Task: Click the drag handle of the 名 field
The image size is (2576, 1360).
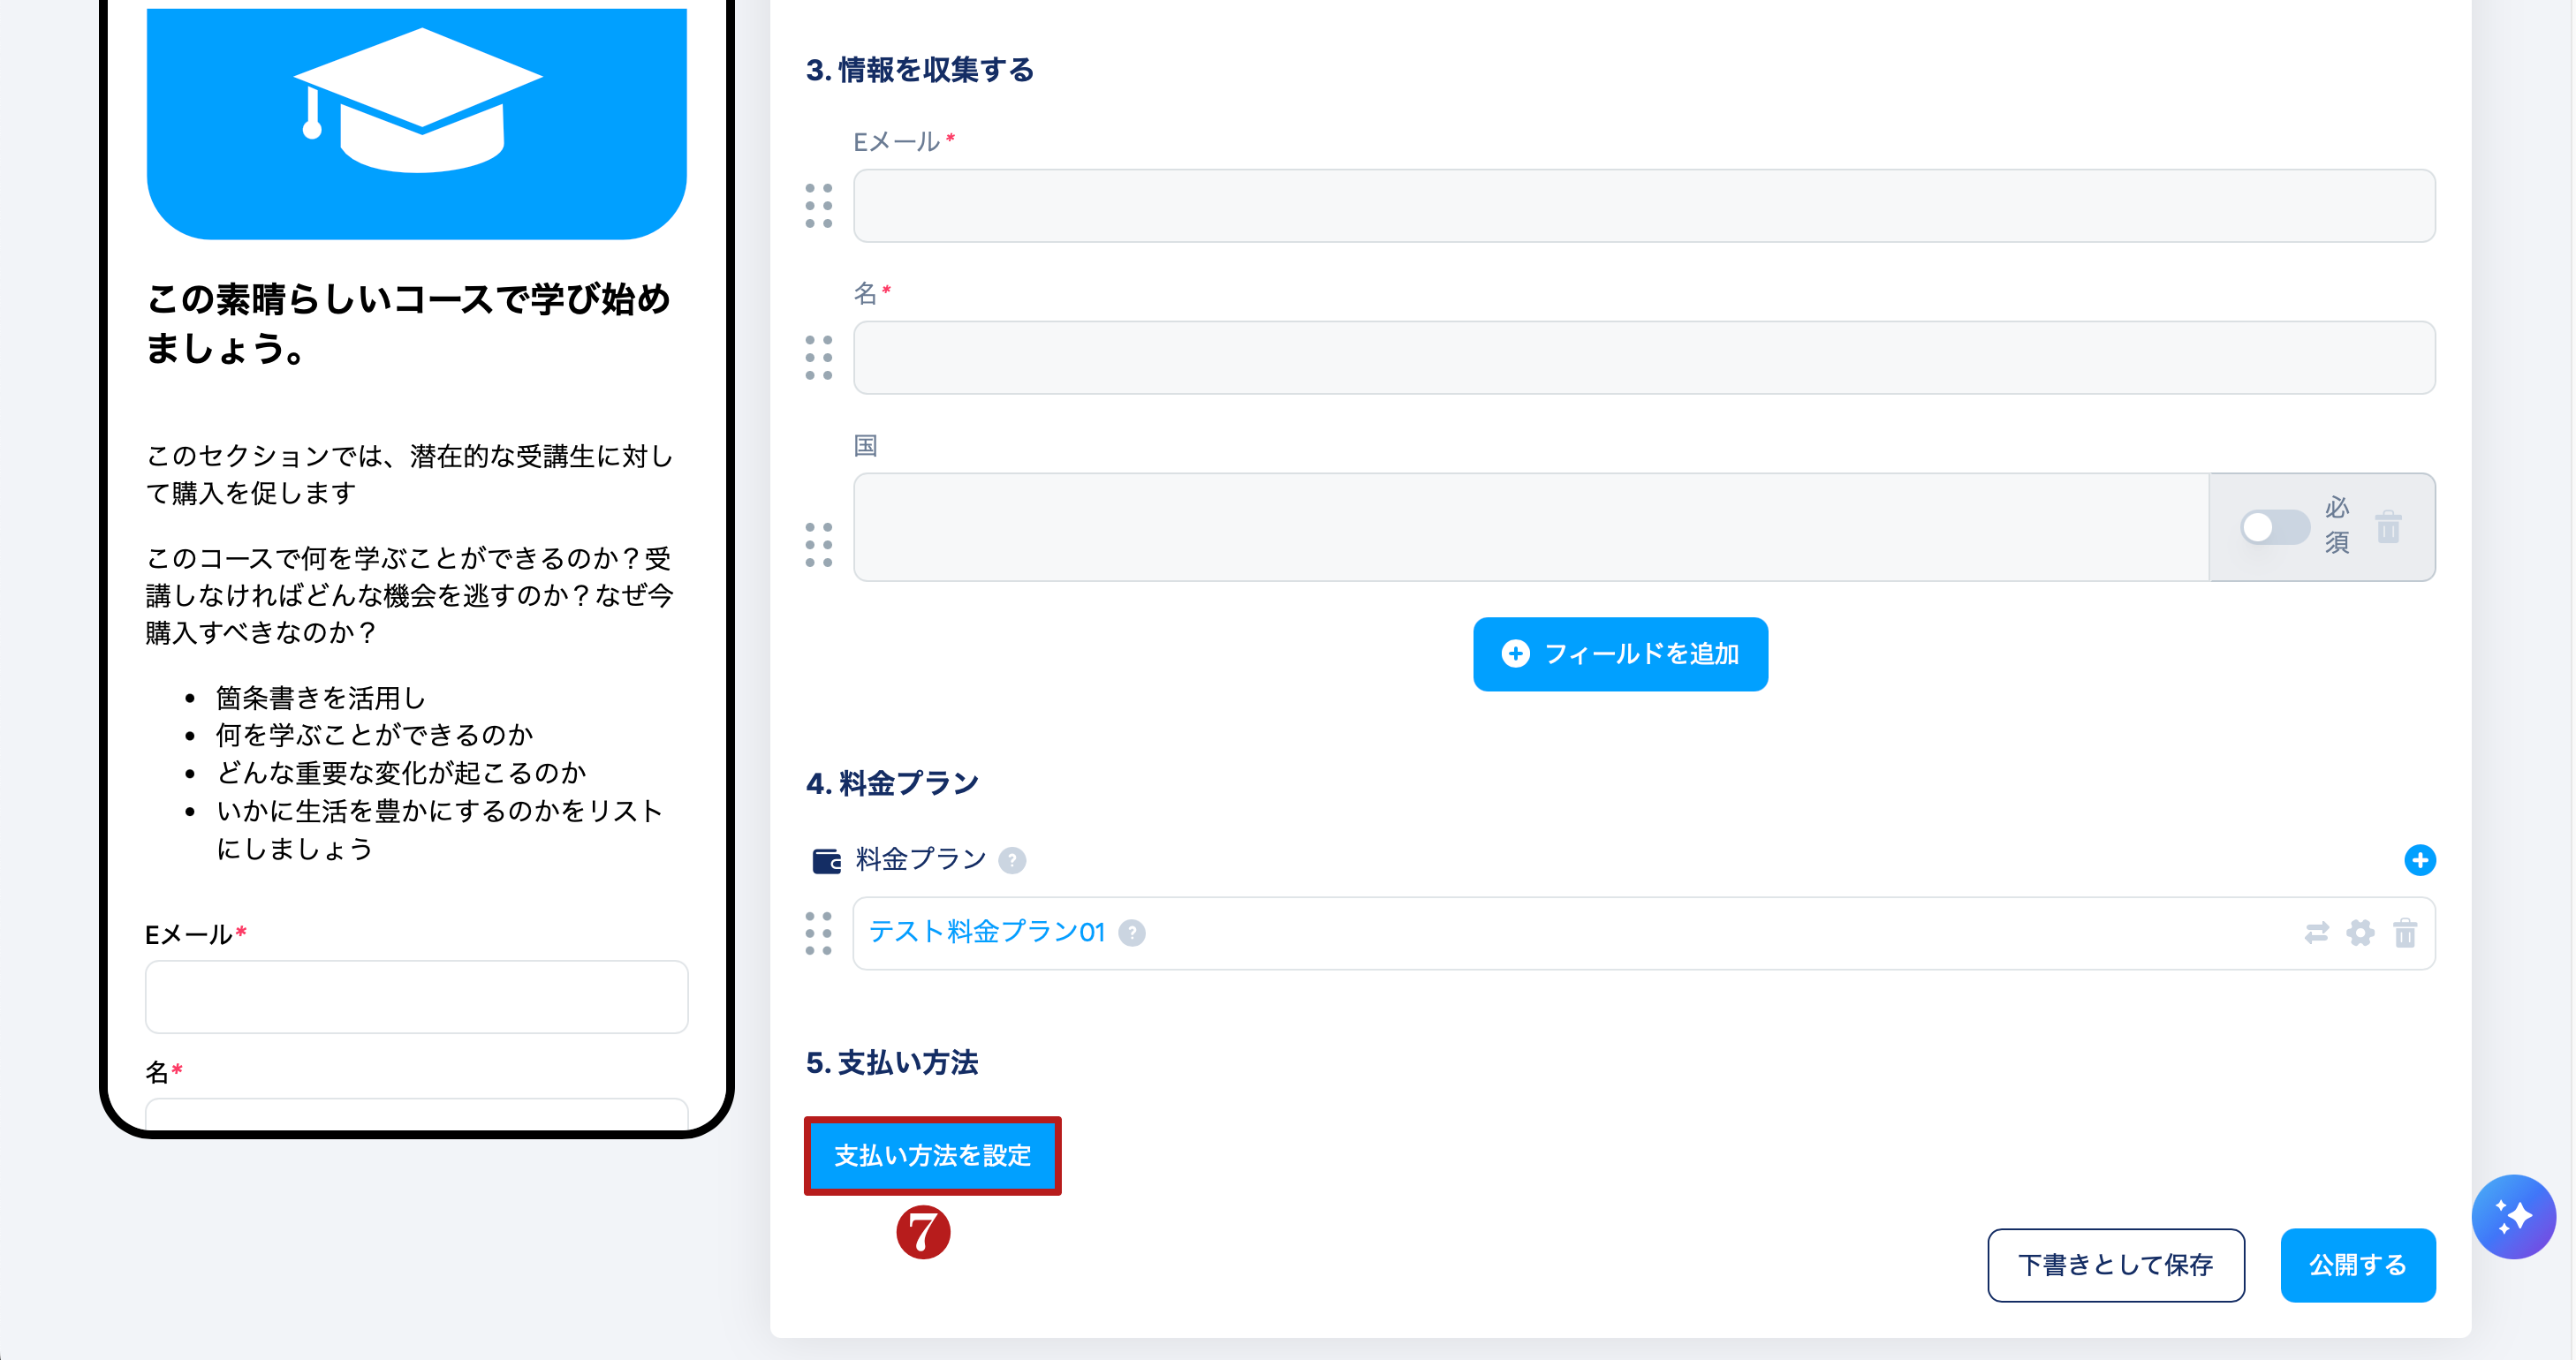Action: (x=818, y=358)
